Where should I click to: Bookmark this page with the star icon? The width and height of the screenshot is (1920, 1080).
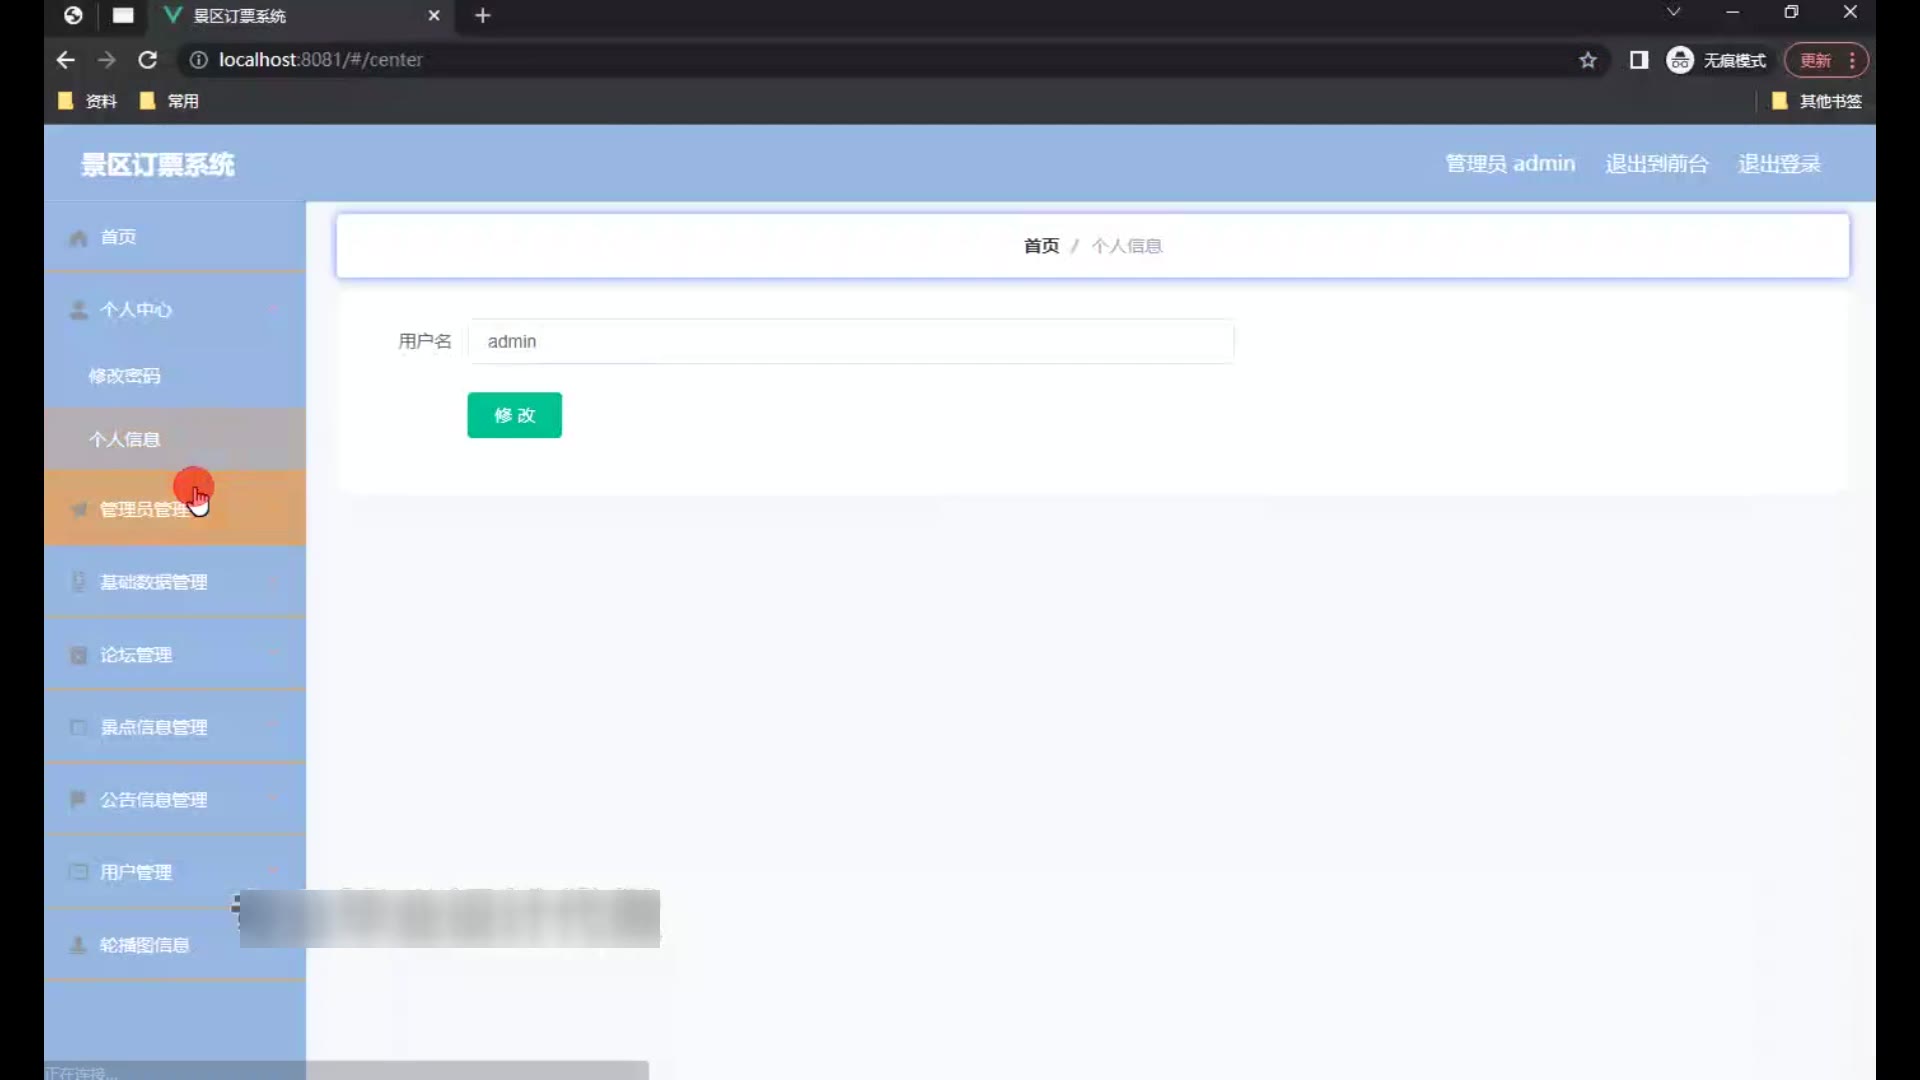1588,60
